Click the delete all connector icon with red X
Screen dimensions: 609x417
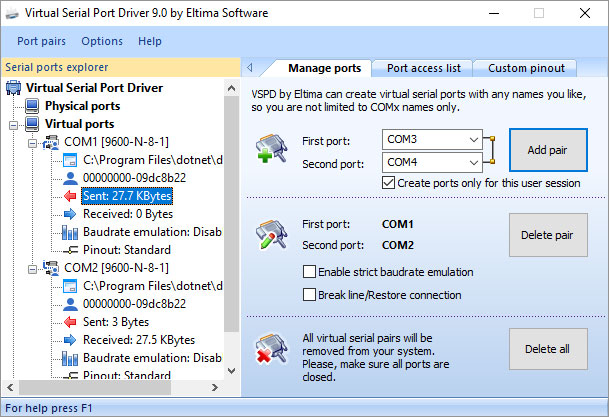tap(271, 349)
